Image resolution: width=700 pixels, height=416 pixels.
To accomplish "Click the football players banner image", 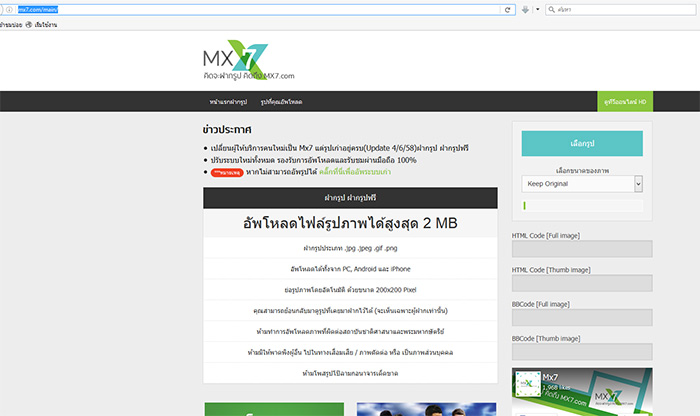I will (x=426, y=409).
